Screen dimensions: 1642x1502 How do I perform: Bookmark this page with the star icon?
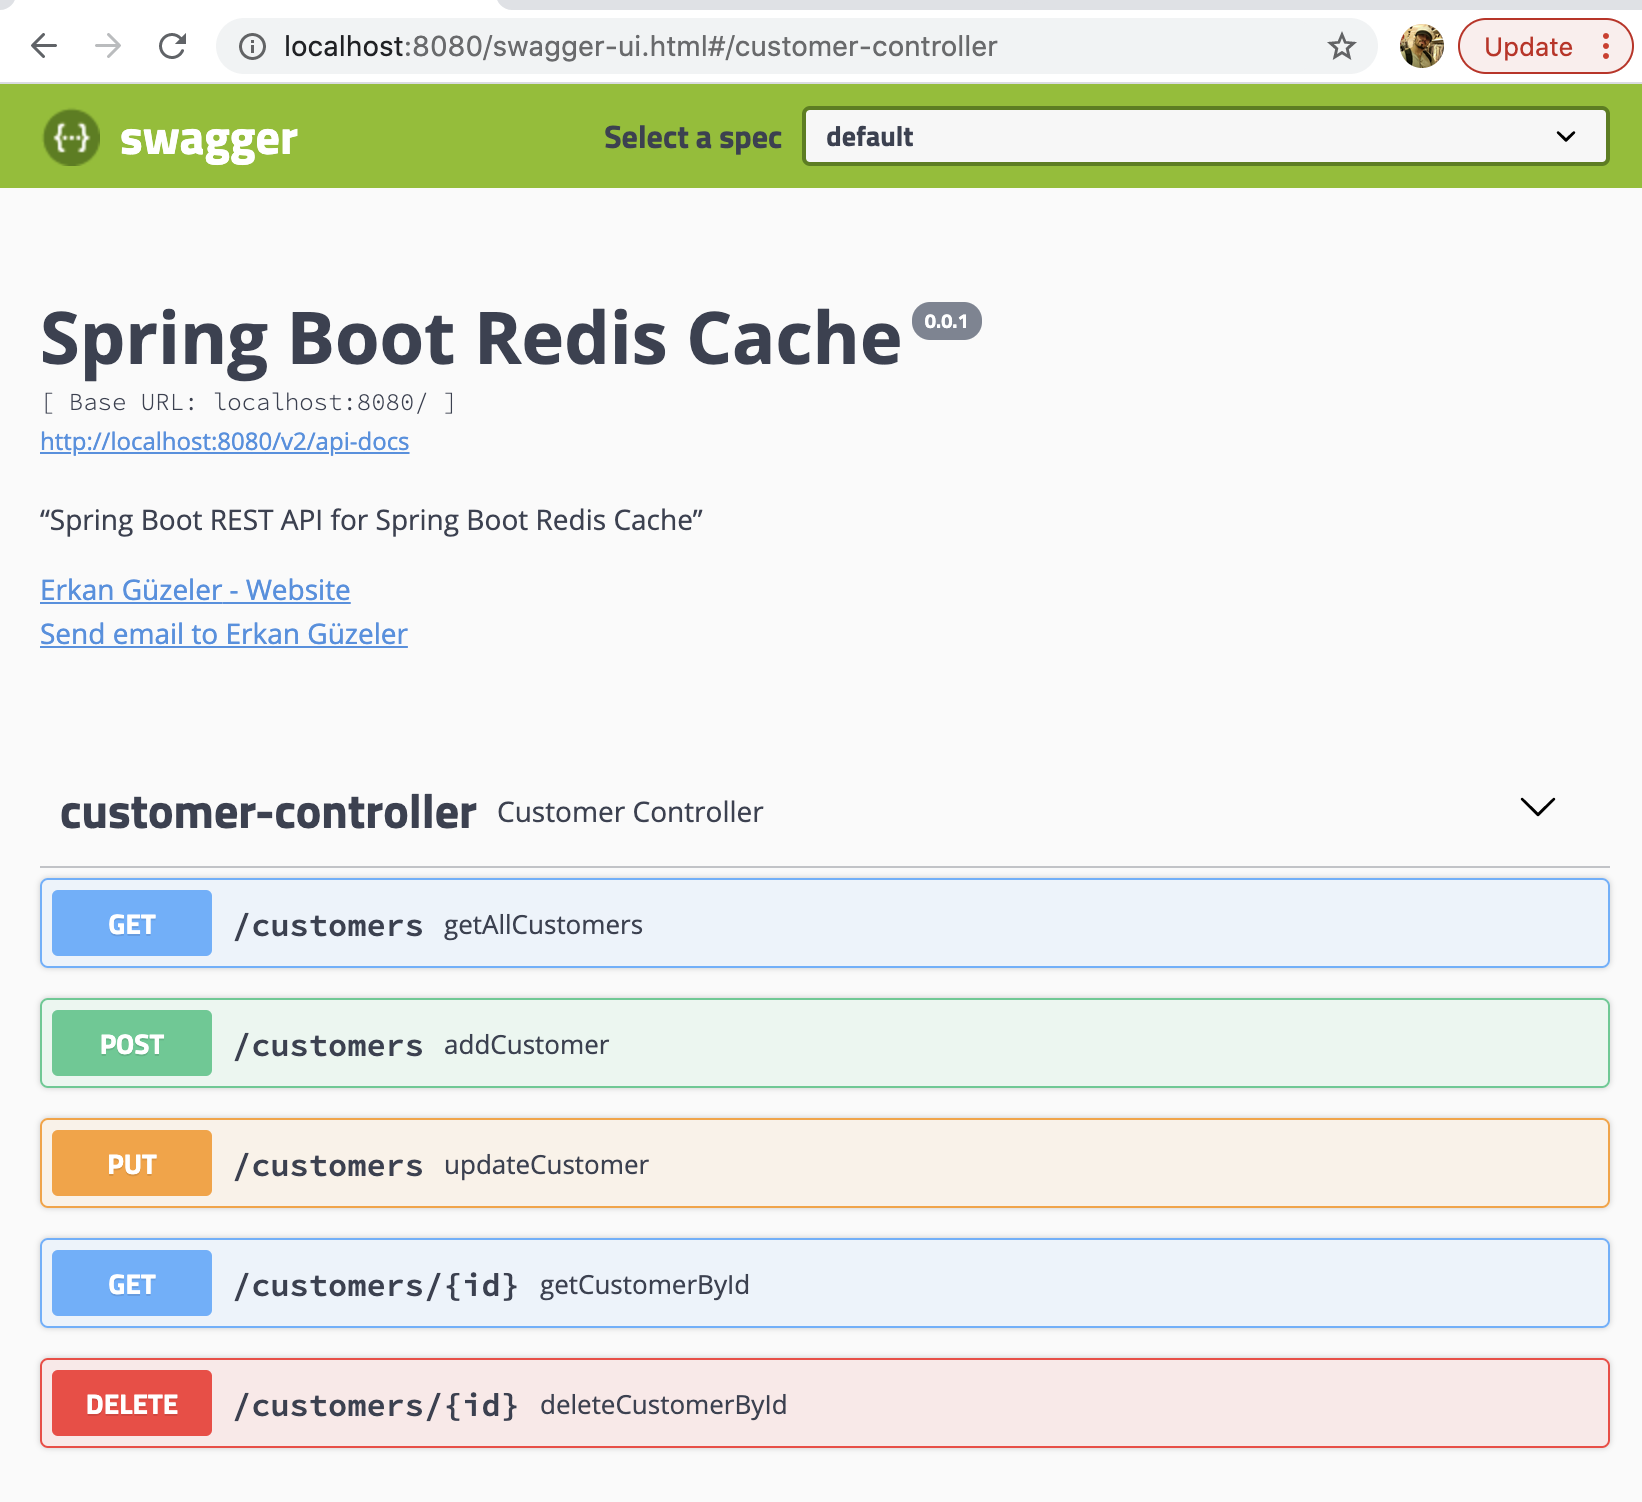(1341, 46)
